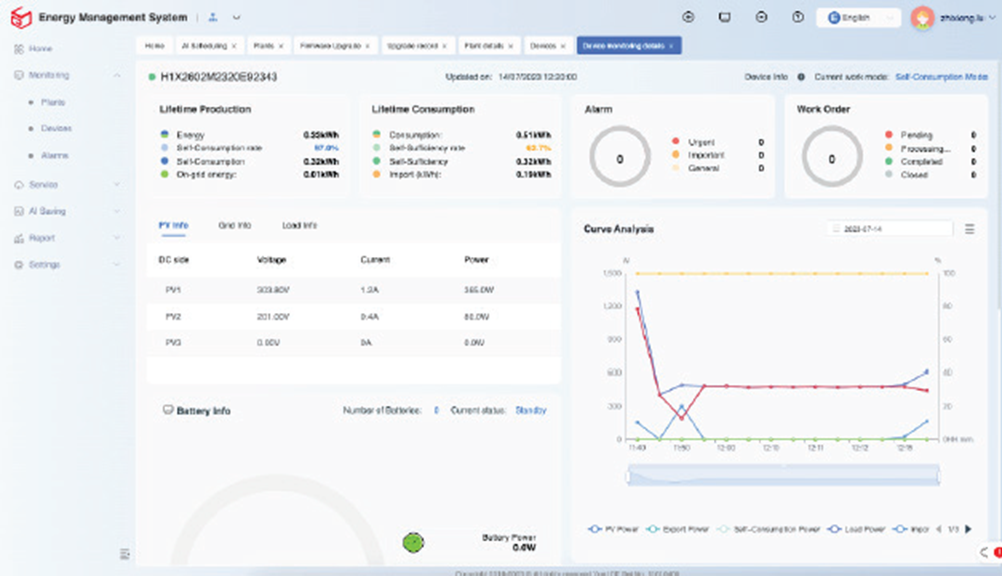Click the Standby battery status link
Screen dimensions: 1002x576
coord(531,410)
